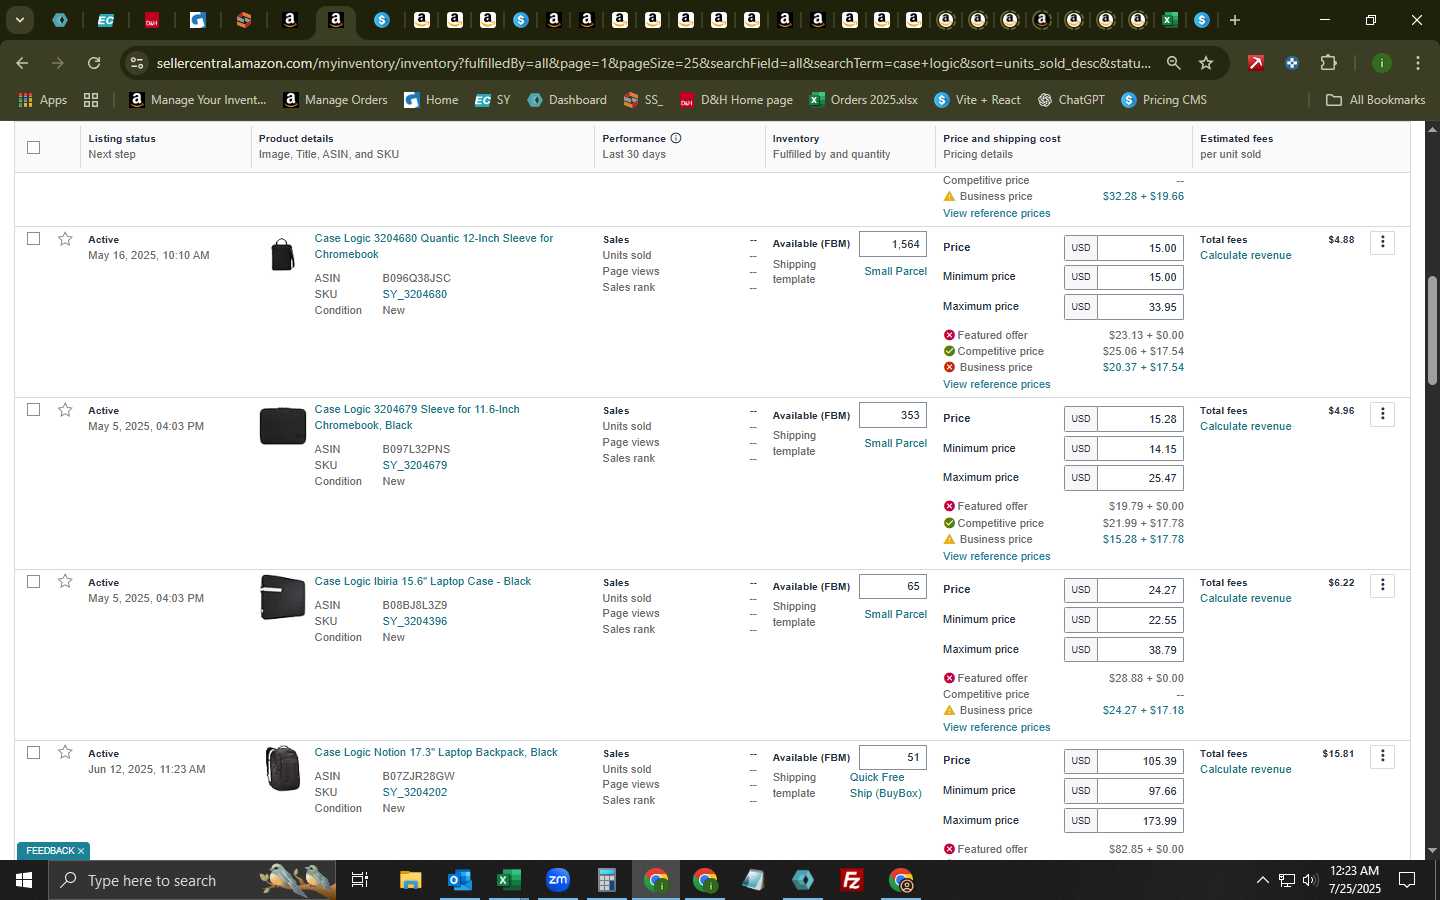Select checkbox for Notion Backpack row
Image resolution: width=1440 pixels, height=900 pixels.
33,753
